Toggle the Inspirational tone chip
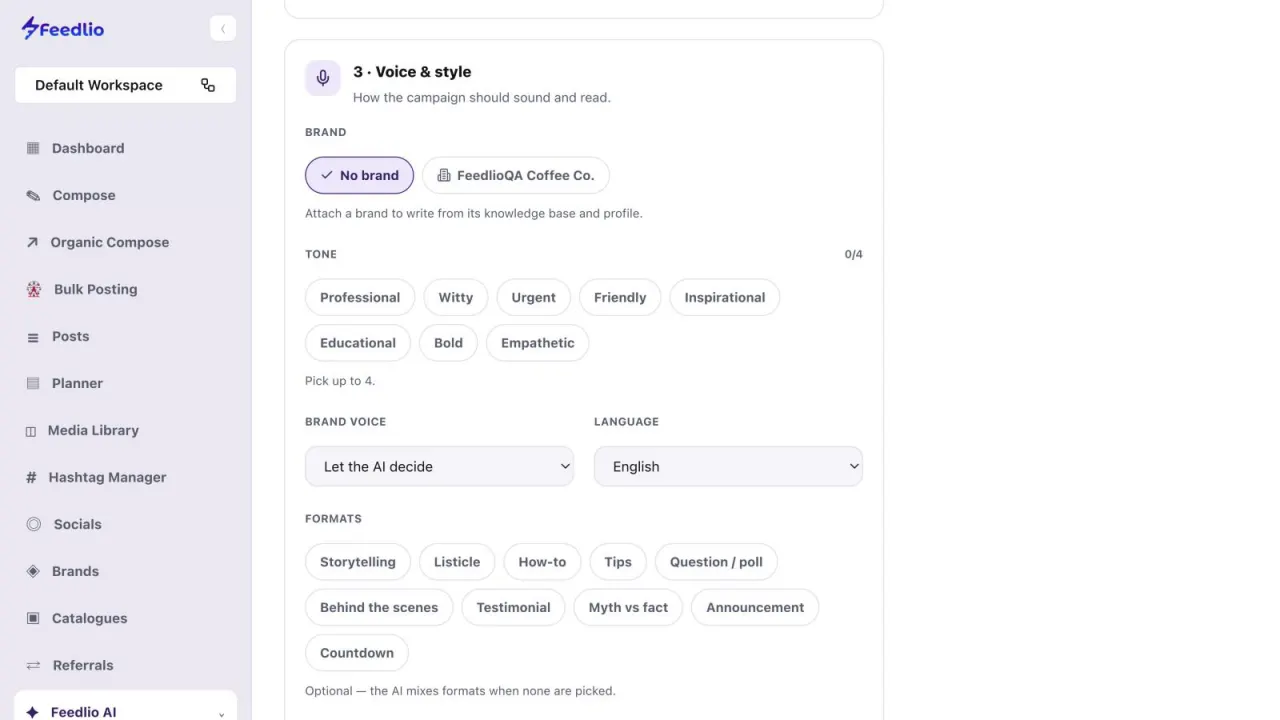Image resolution: width=1280 pixels, height=720 pixels. [x=725, y=297]
